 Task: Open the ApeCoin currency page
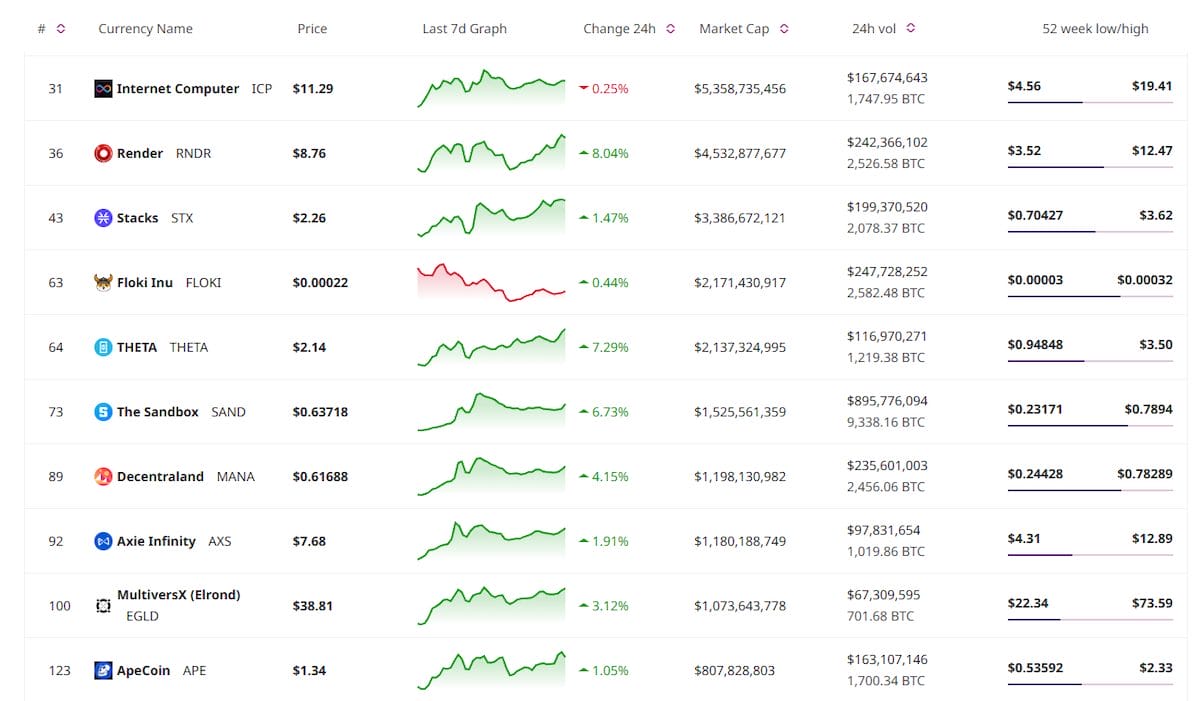pos(143,670)
